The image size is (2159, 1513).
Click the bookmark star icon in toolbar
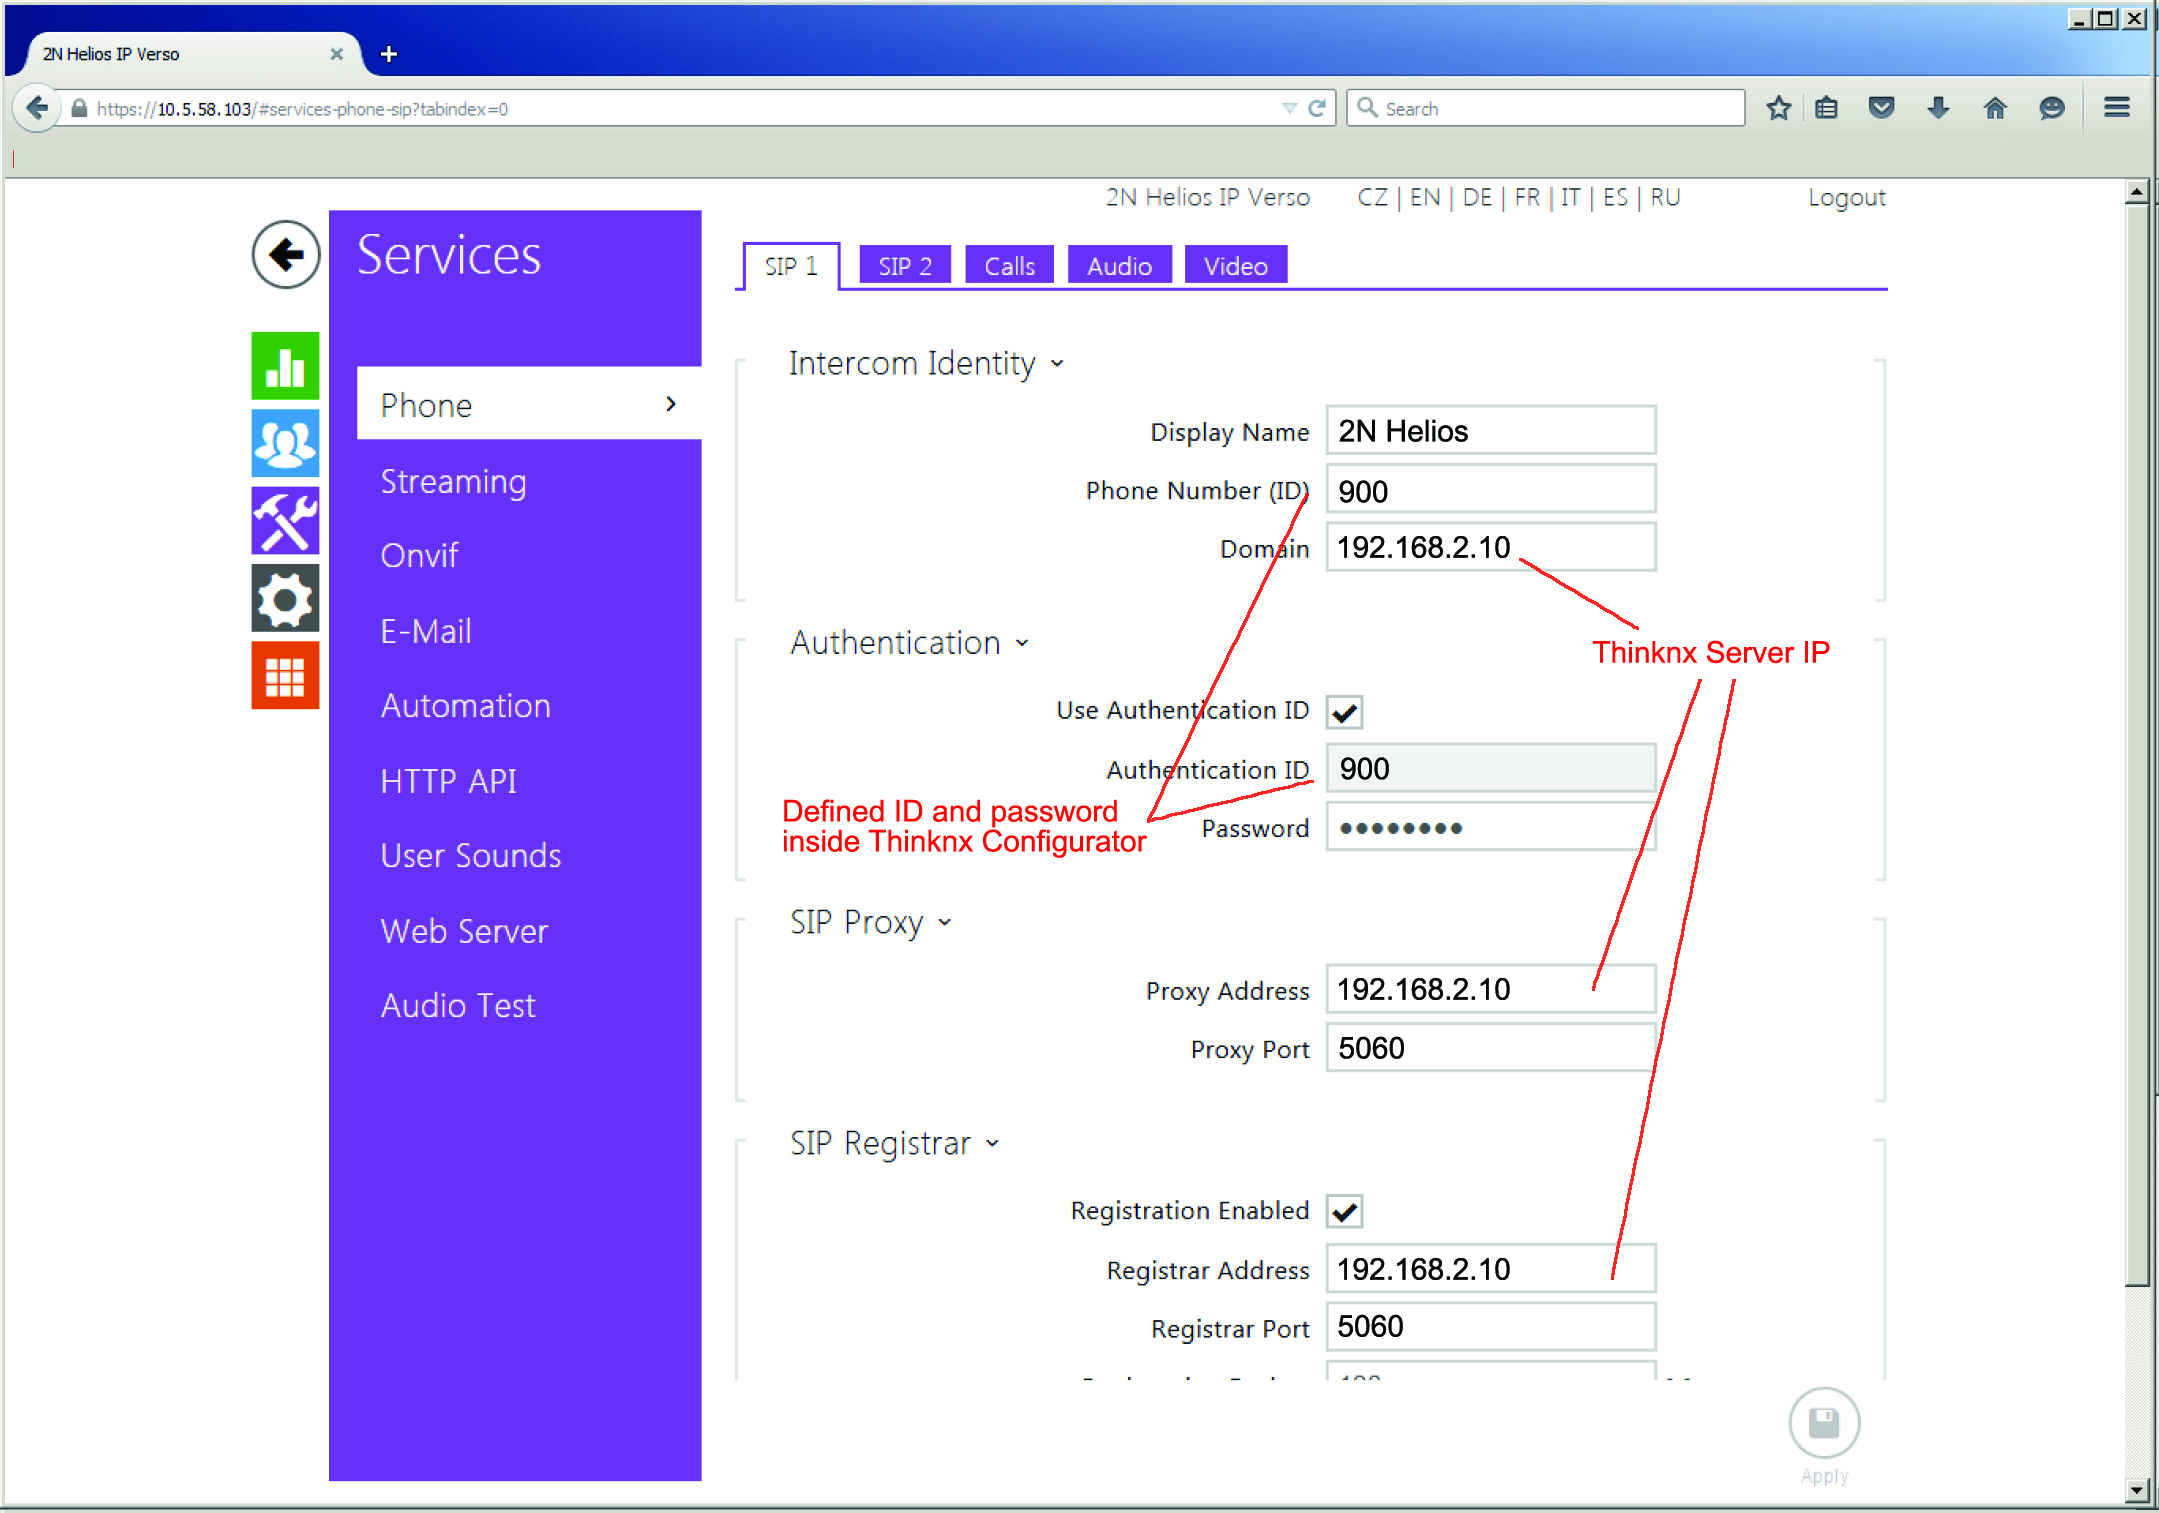[x=1778, y=108]
